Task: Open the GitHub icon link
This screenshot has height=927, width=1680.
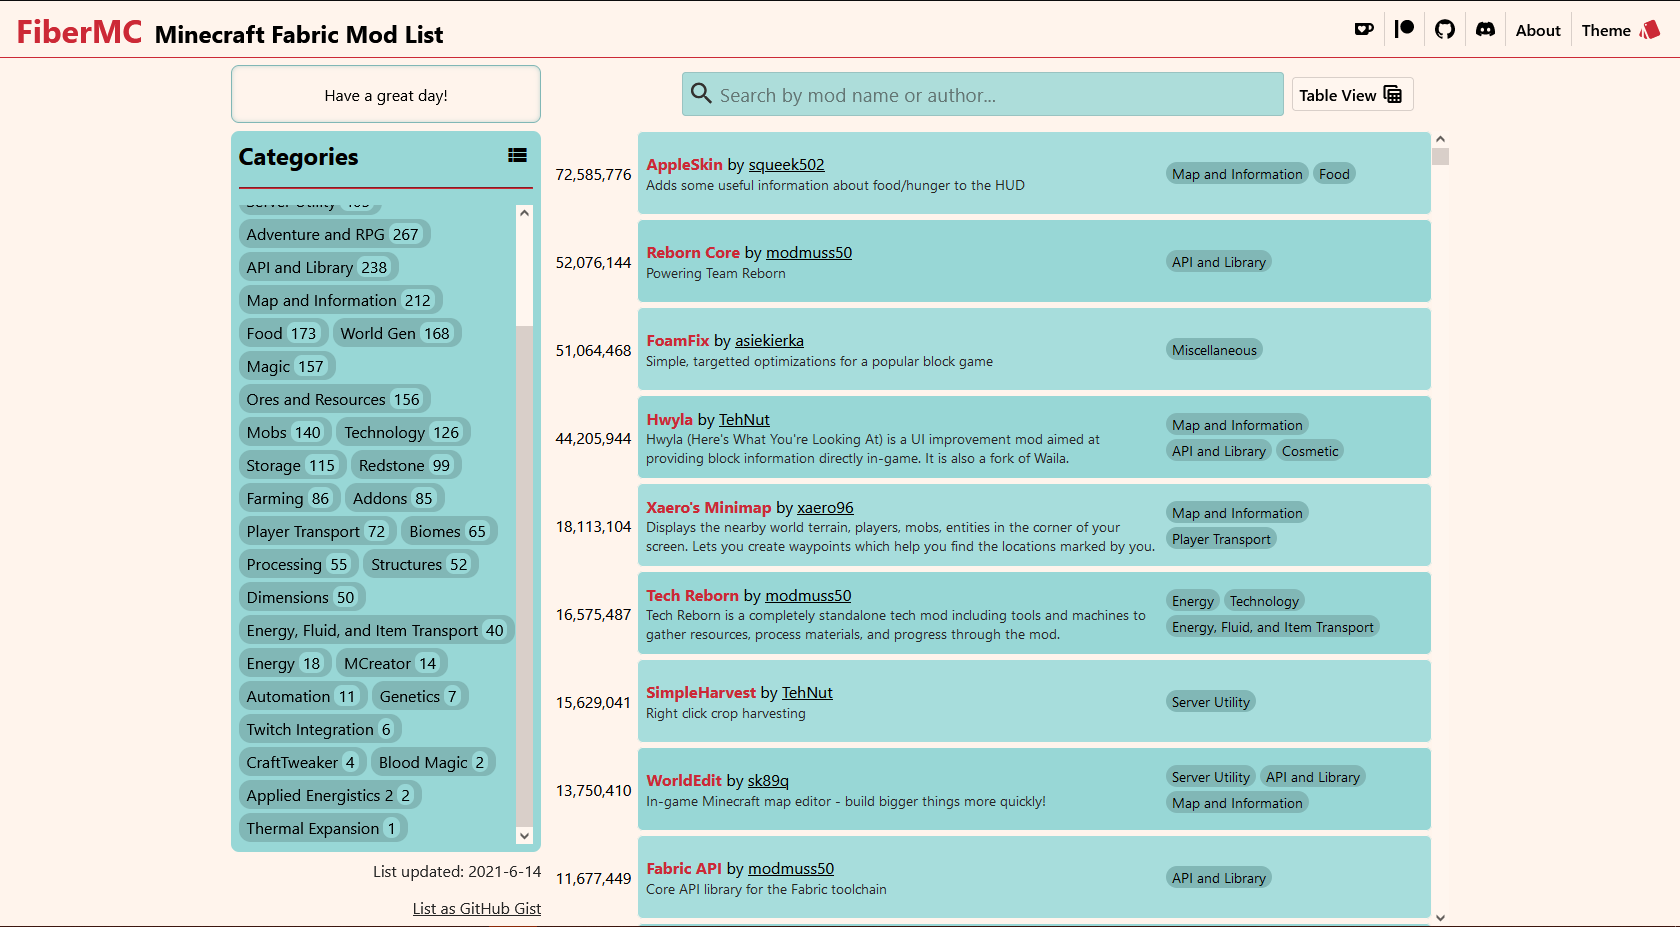Action: point(1445,30)
